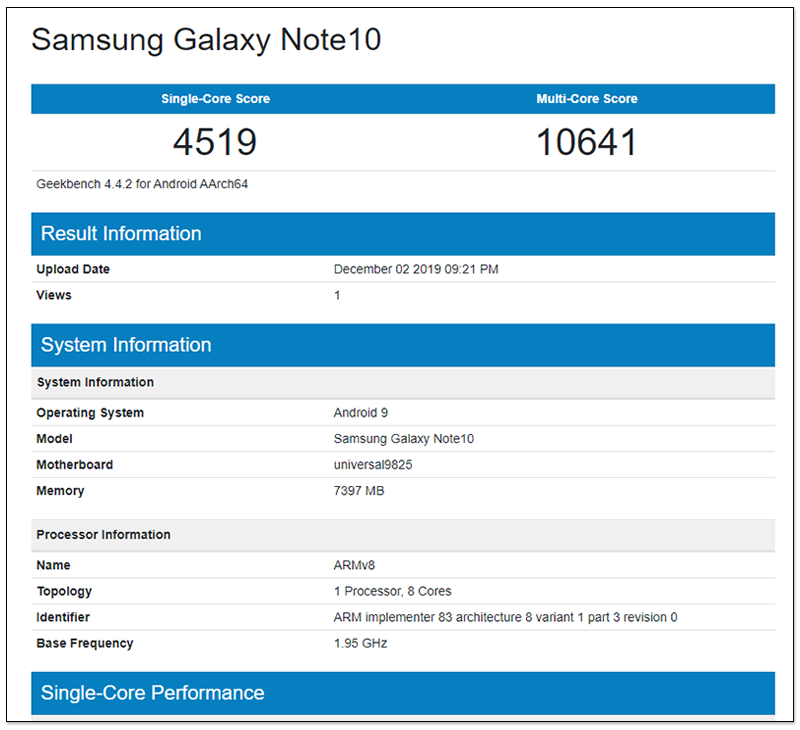Click the Geekbench 4.4.2 for Android text
The height and width of the screenshot is (730, 800).
click(142, 184)
